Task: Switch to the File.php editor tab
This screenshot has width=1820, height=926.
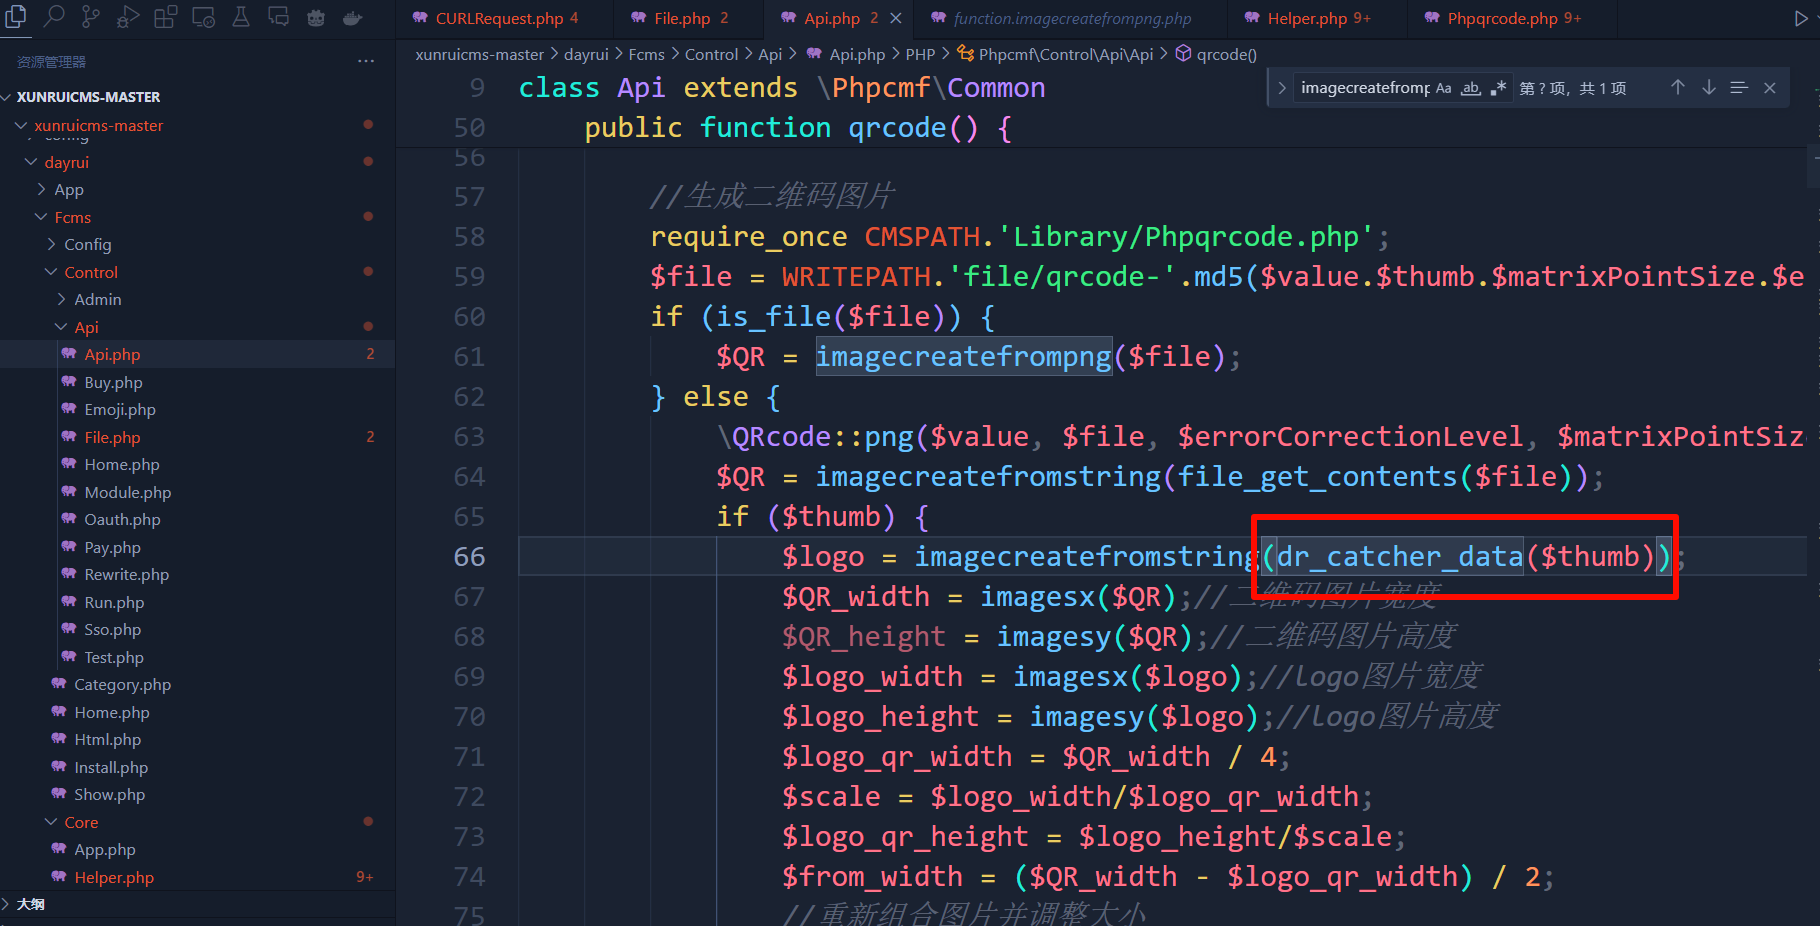Action: point(689,18)
